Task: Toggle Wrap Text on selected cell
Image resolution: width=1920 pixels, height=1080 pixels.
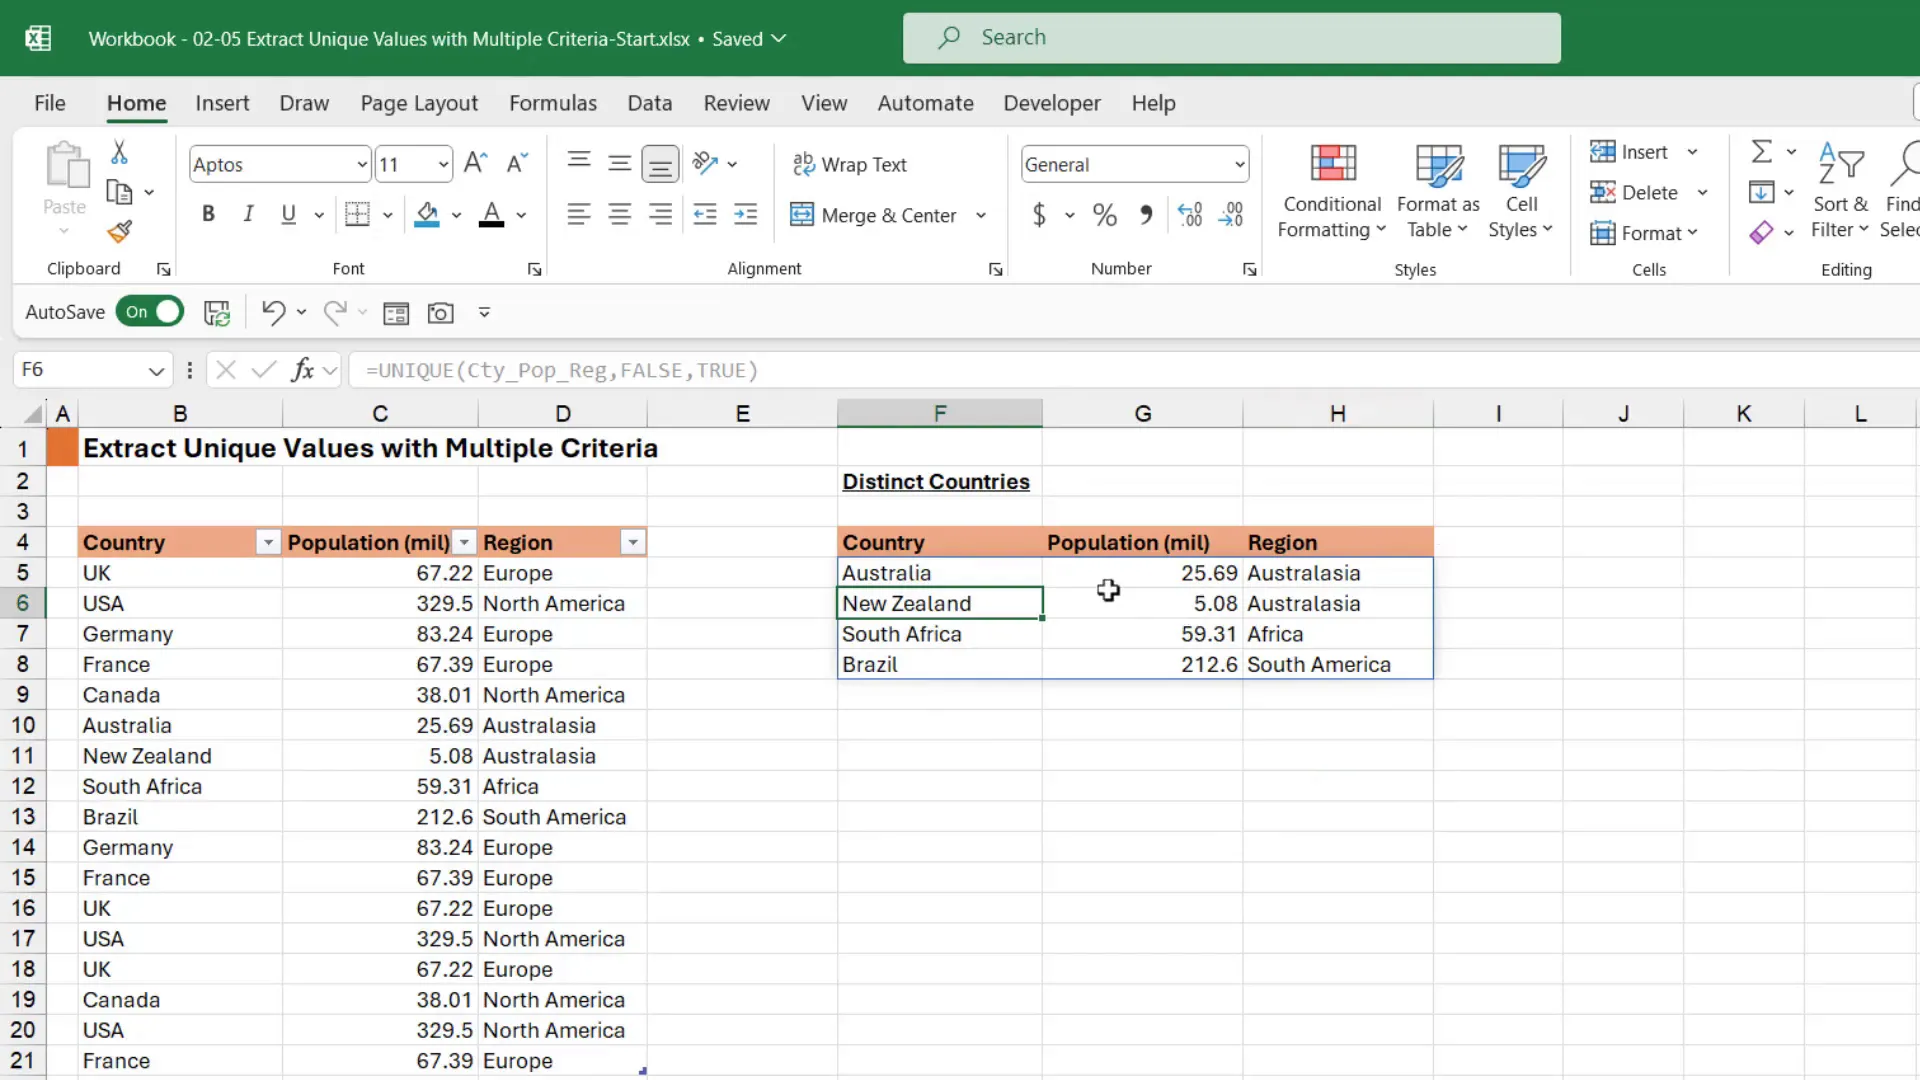Action: click(x=850, y=164)
